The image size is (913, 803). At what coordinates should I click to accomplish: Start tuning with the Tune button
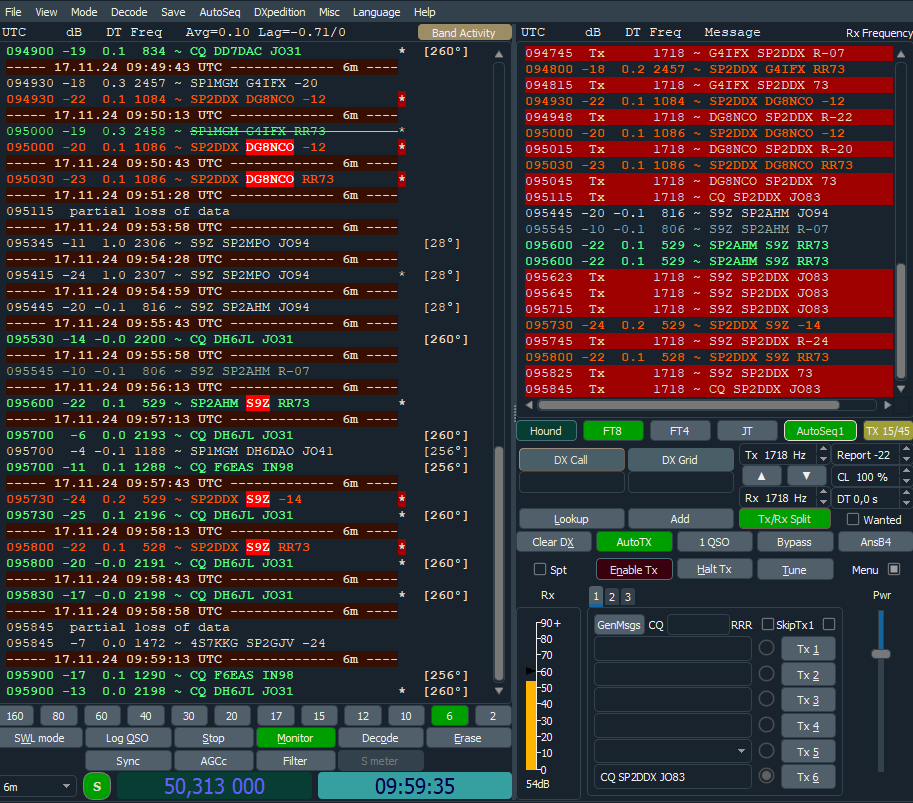(x=794, y=569)
